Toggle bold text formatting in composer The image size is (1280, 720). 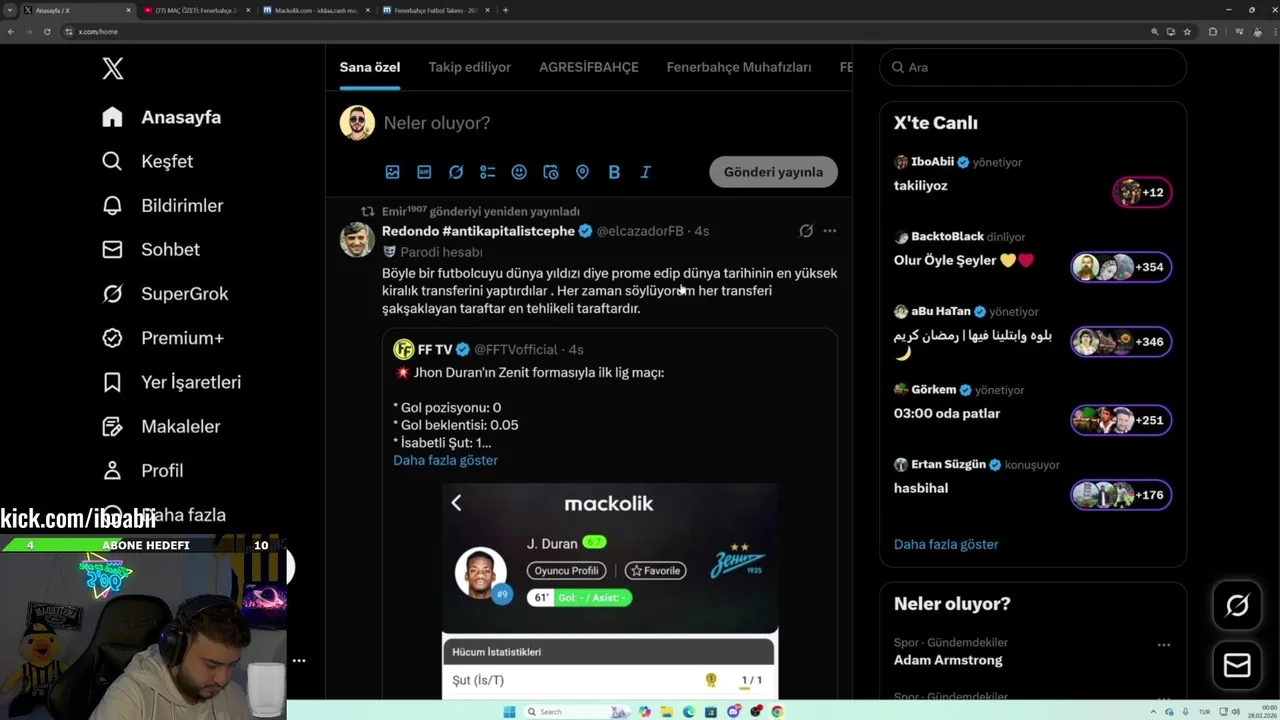(614, 172)
